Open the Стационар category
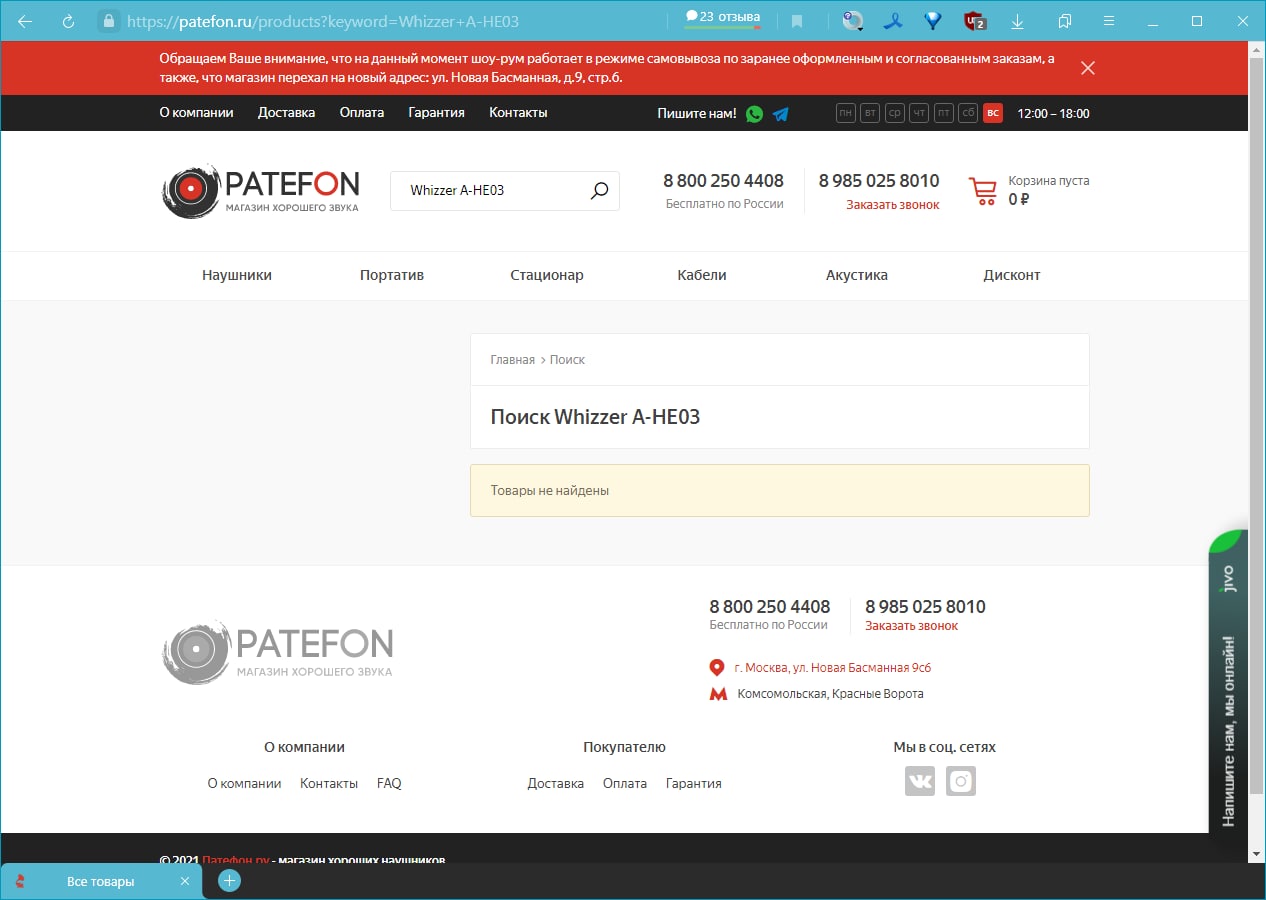The width and height of the screenshot is (1266, 900). (547, 275)
